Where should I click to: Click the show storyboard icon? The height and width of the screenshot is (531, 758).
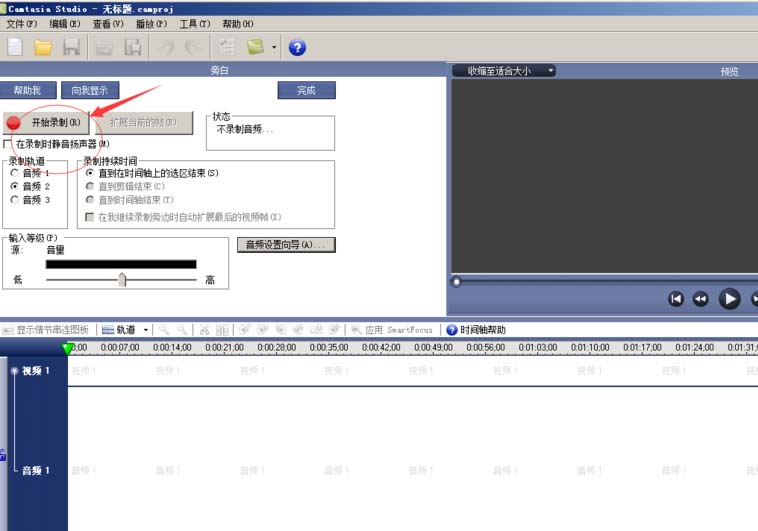(7, 330)
